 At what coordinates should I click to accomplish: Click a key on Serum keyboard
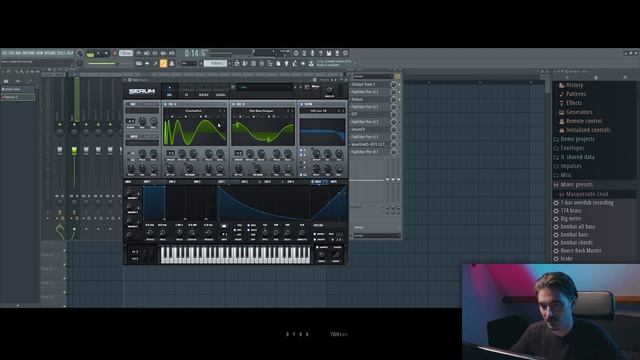point(235,255)
